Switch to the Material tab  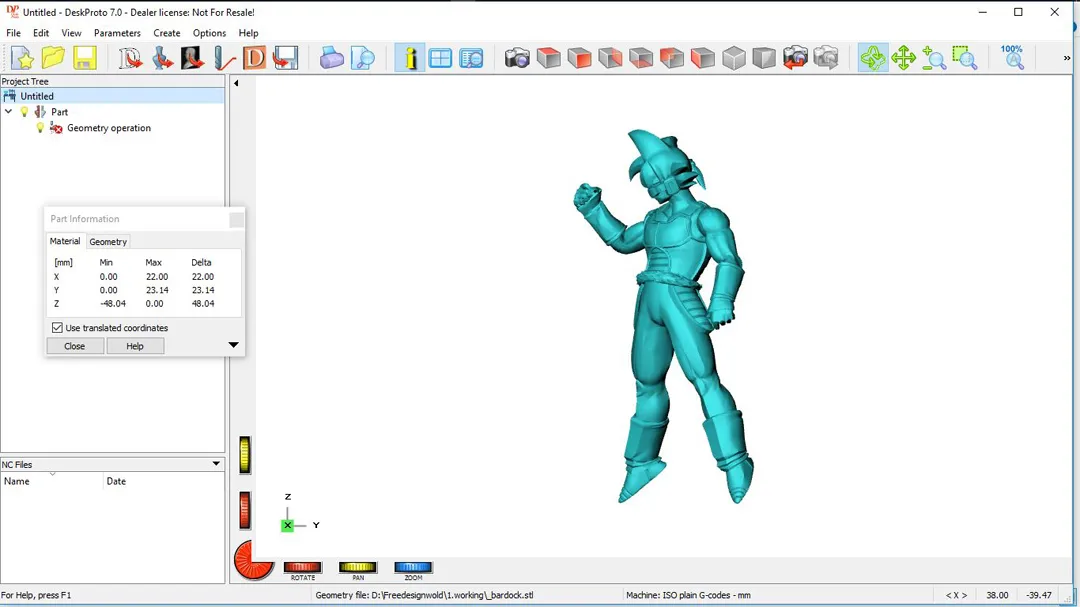(x=65, y=241)
